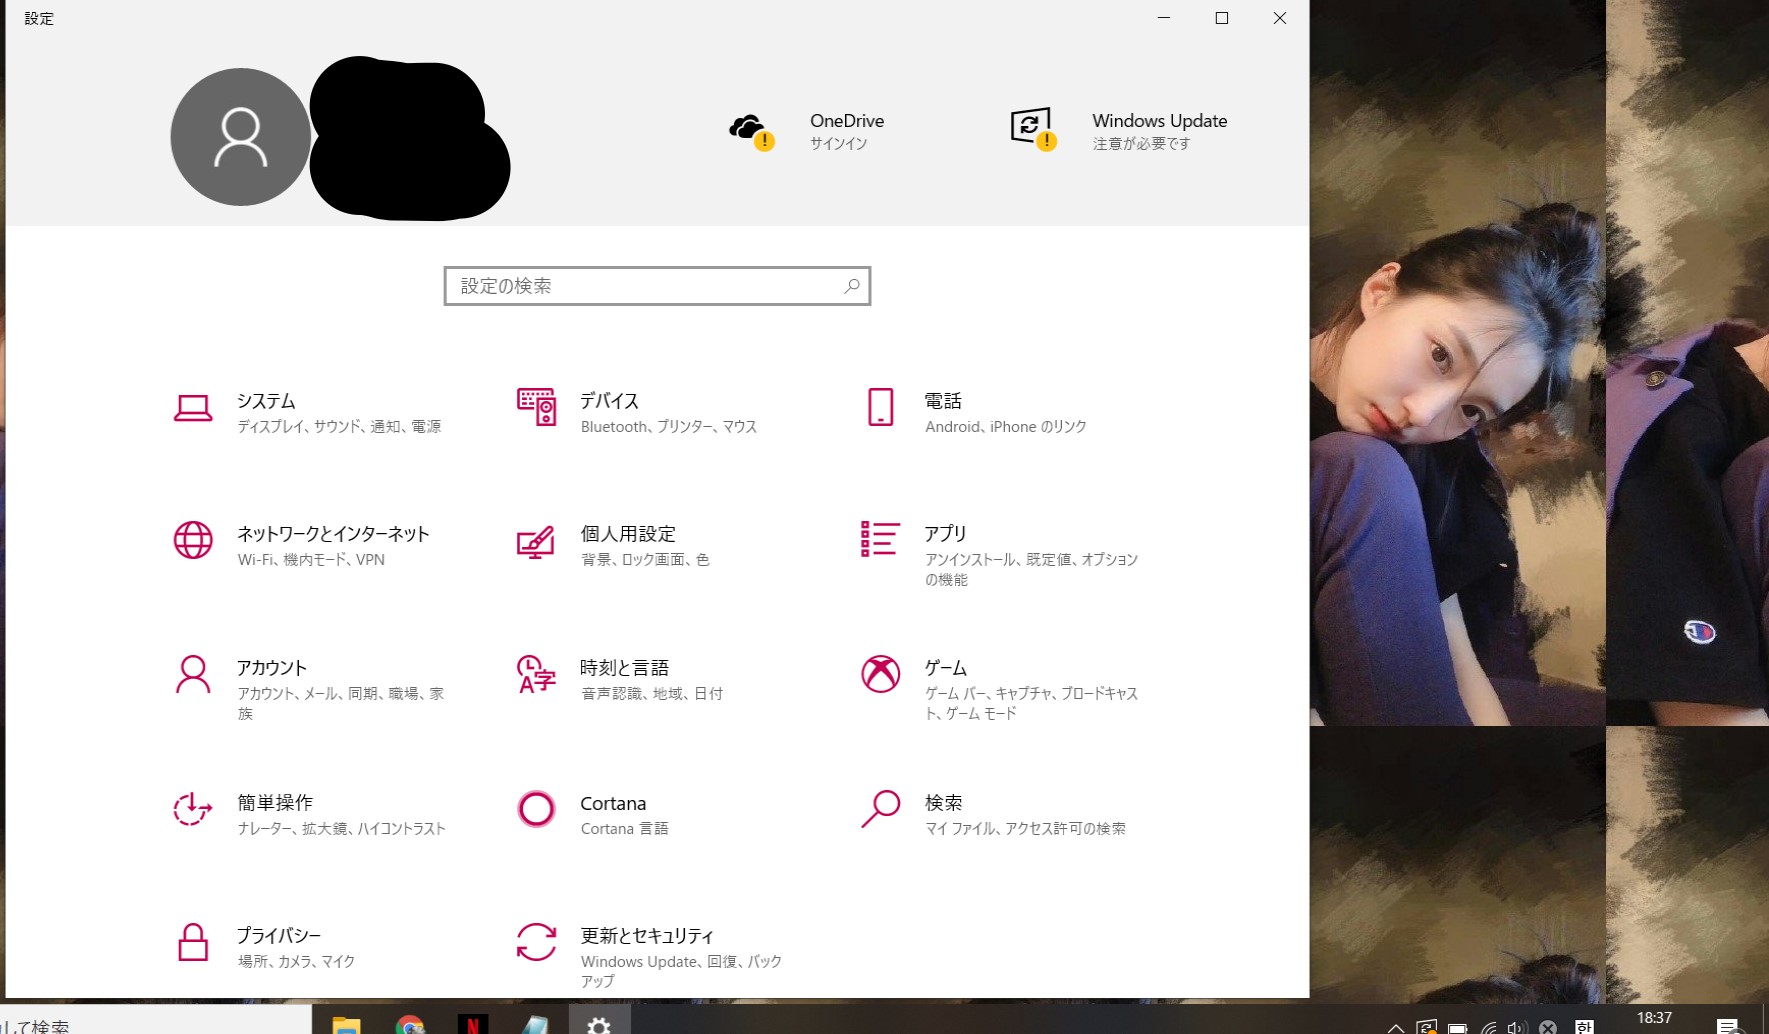Viewport: 1769px width, 1034px height.
Task: Switch the IME language indicator
Action: pyautogui.click(x=1583, y=1027)
